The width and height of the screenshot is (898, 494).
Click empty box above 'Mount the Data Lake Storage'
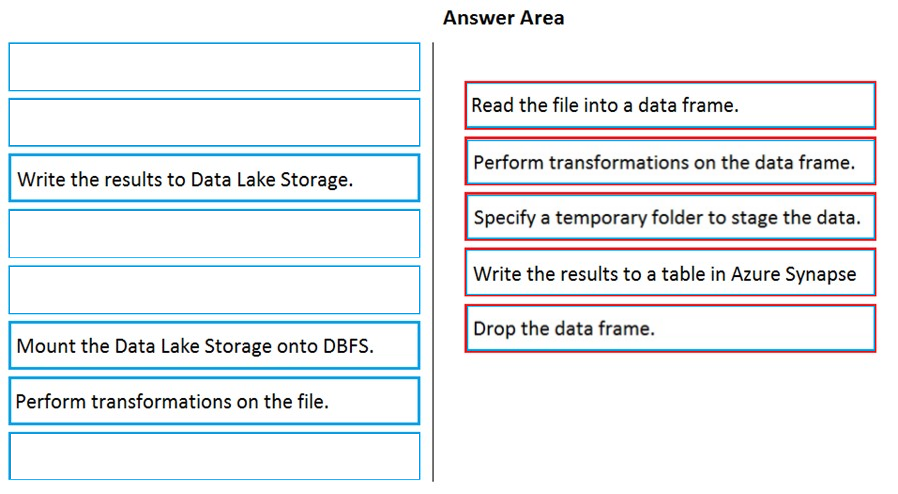pyautogui.click(x=214, y=290)
